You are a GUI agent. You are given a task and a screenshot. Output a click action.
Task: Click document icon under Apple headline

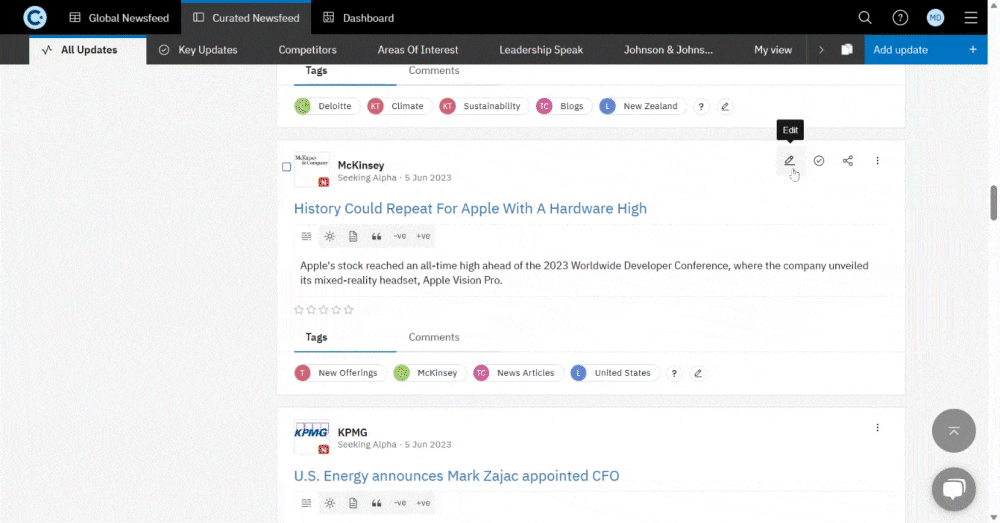tap(353, 236)
